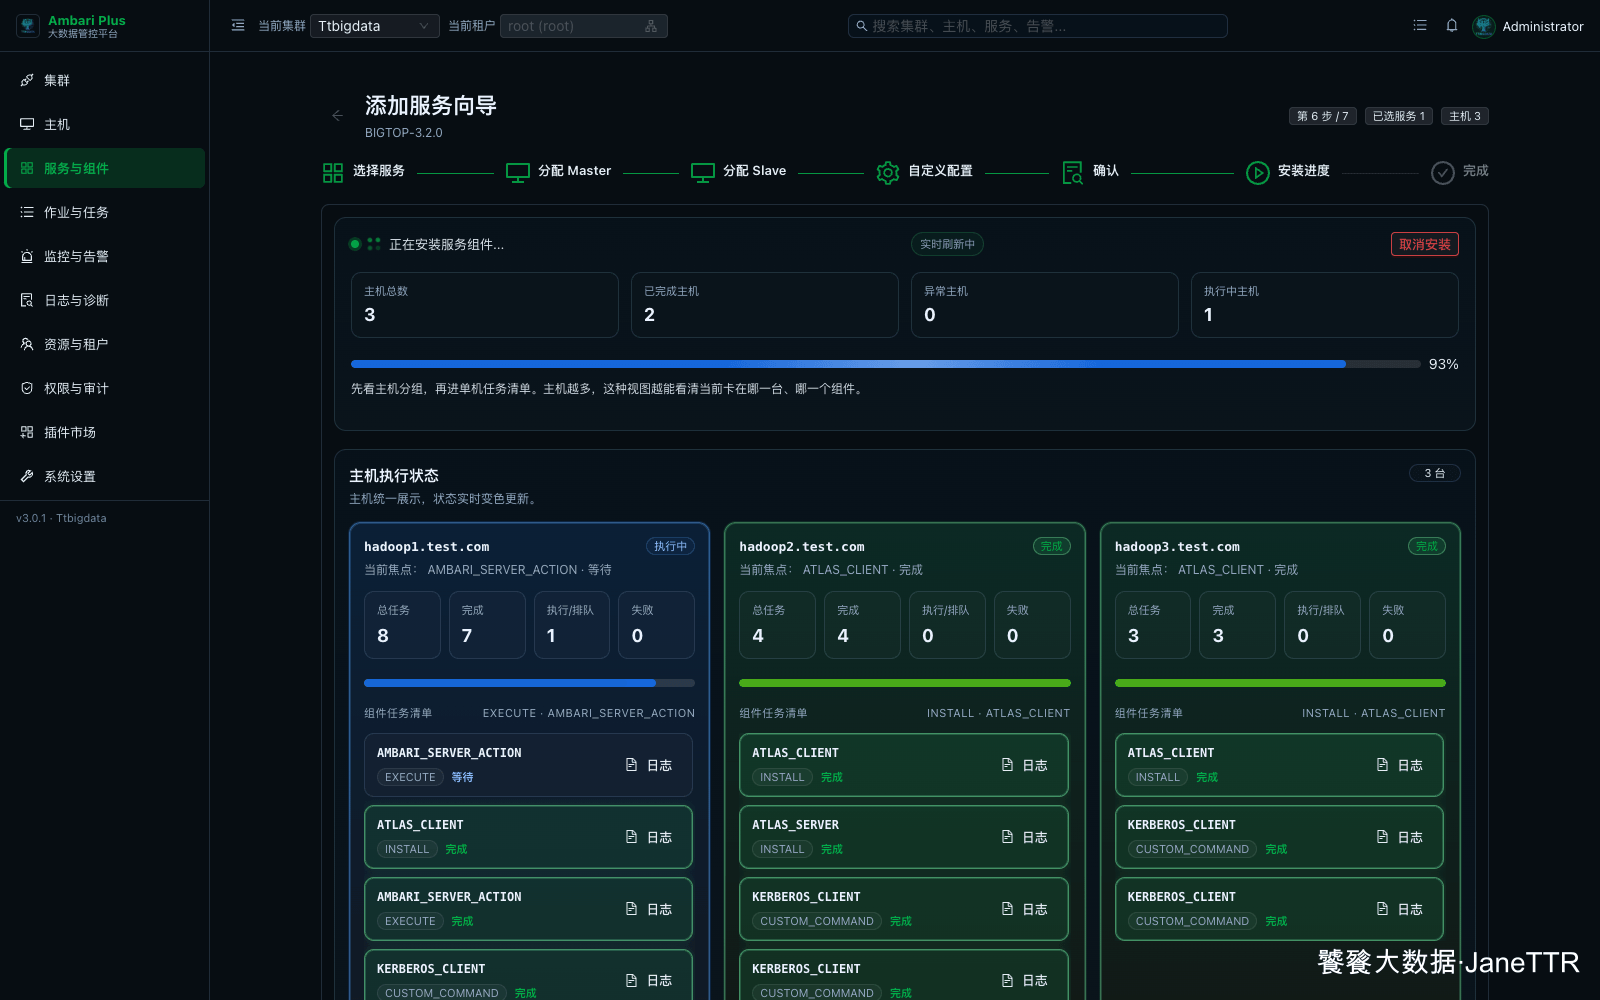The width and height of the screenshot is (1600, 1000).
Task: Click hadoop3.test.com host name
Action: [x=1177, y=547]
